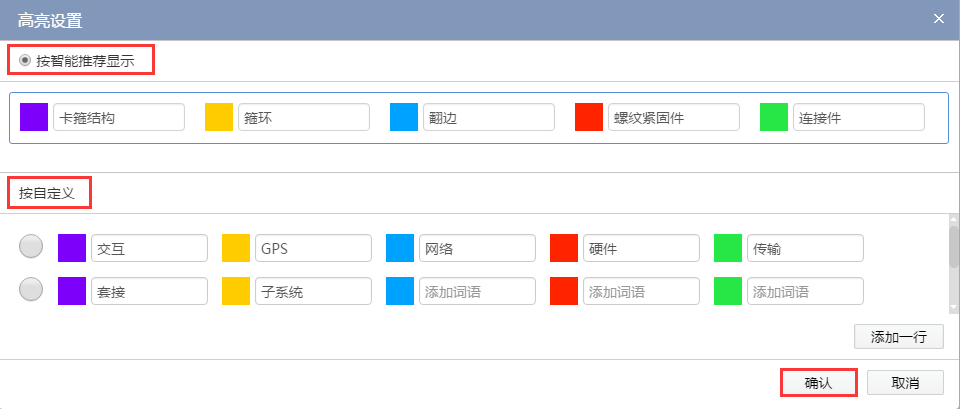Click the green swatch beside 连接件
This screenshot has width=960, height=409.
point(774,117)
